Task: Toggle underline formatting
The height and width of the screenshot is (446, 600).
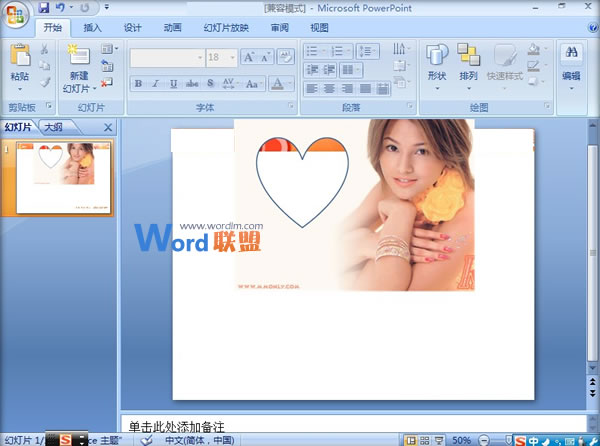Action: click(173, 83)
